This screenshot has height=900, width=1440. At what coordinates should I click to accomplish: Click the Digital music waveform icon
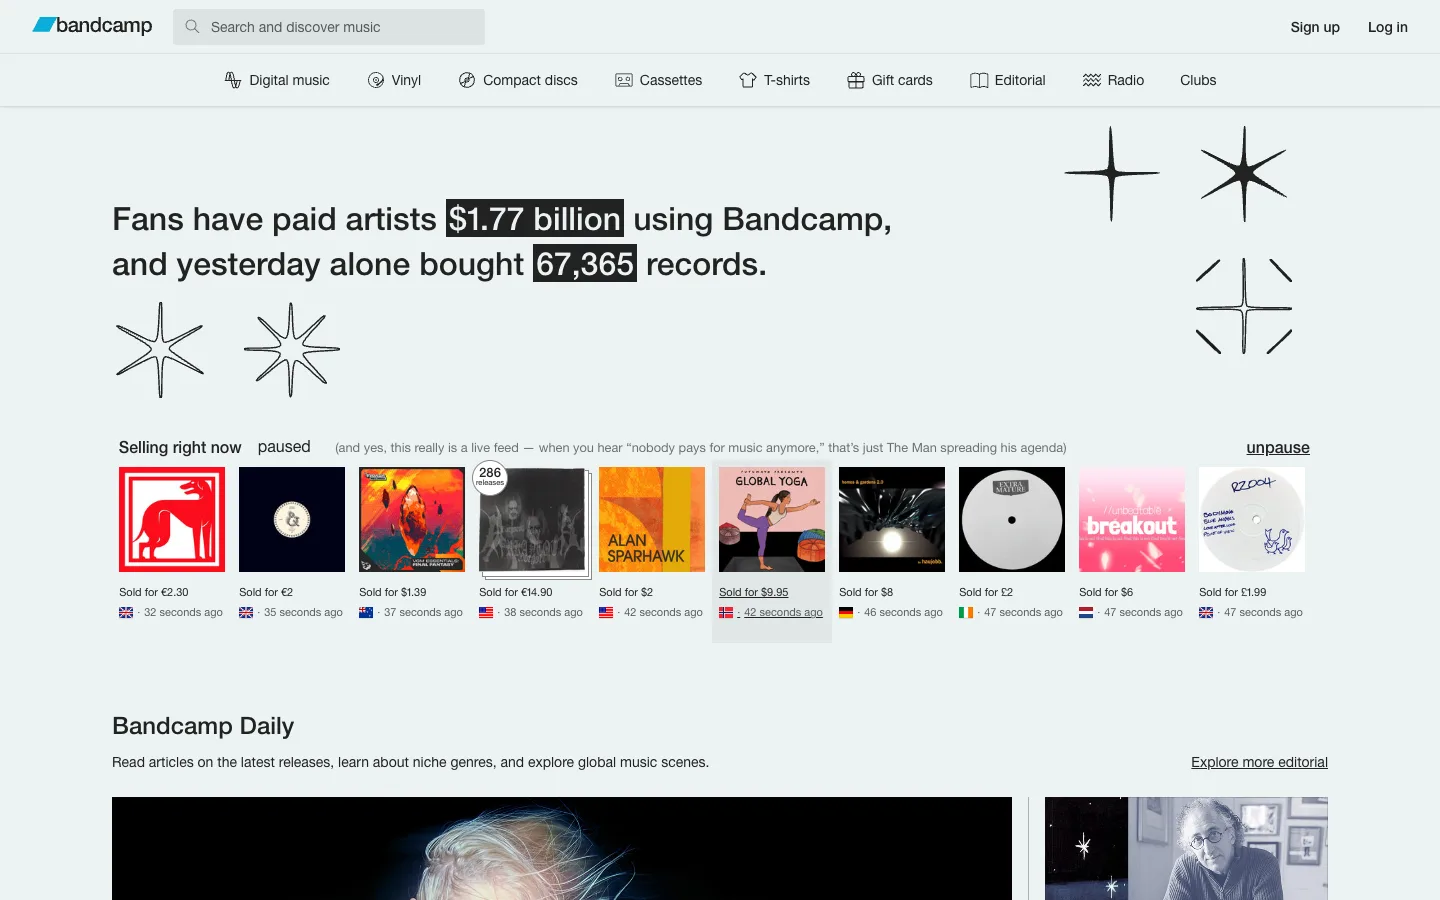click(x=233, y=80)
